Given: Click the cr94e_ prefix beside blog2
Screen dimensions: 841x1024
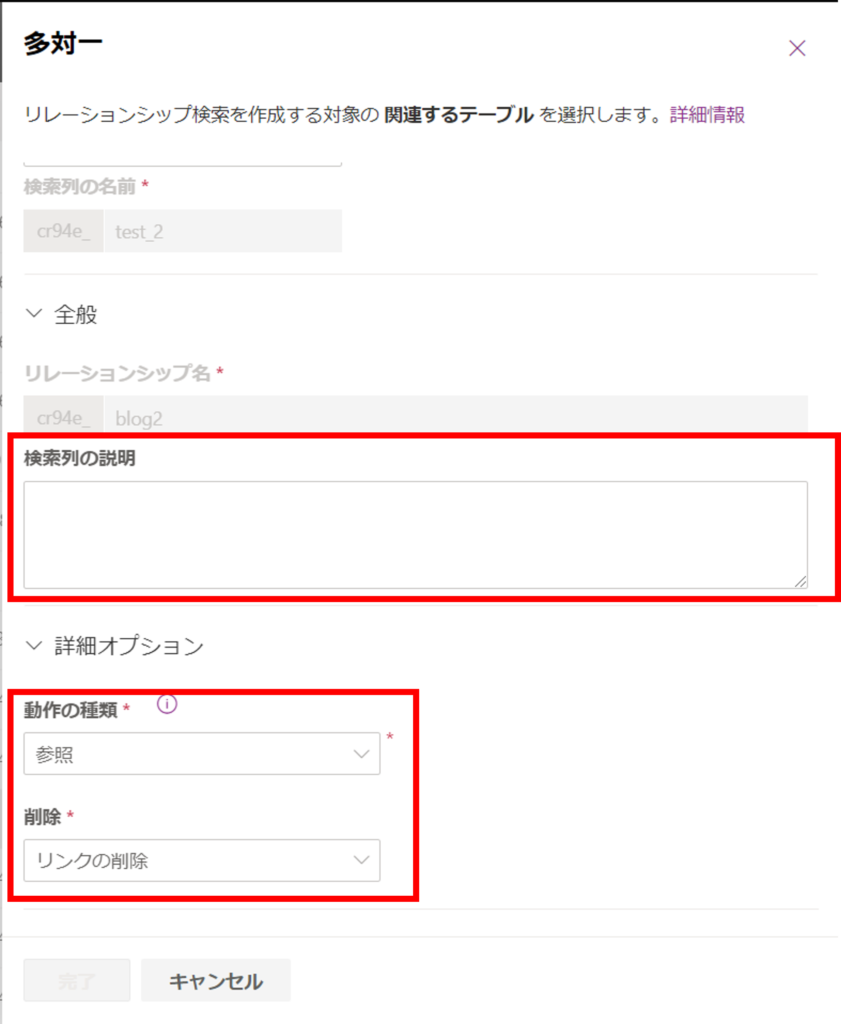Looking at the screenshot, I should 63,418.
